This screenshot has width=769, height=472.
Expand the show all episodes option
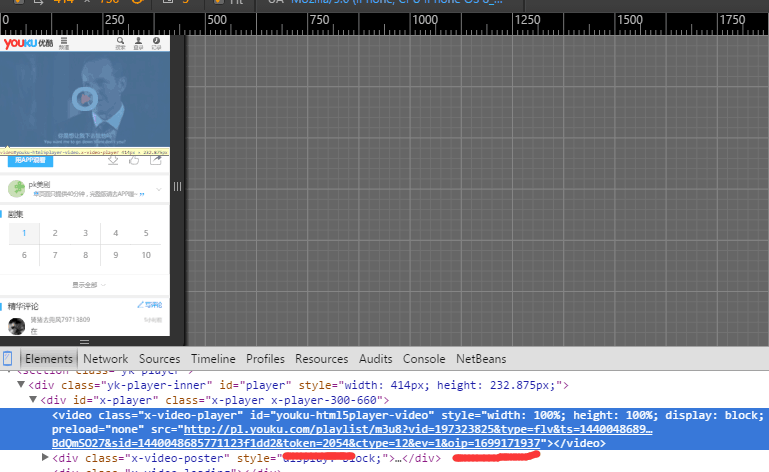(84, 284)
